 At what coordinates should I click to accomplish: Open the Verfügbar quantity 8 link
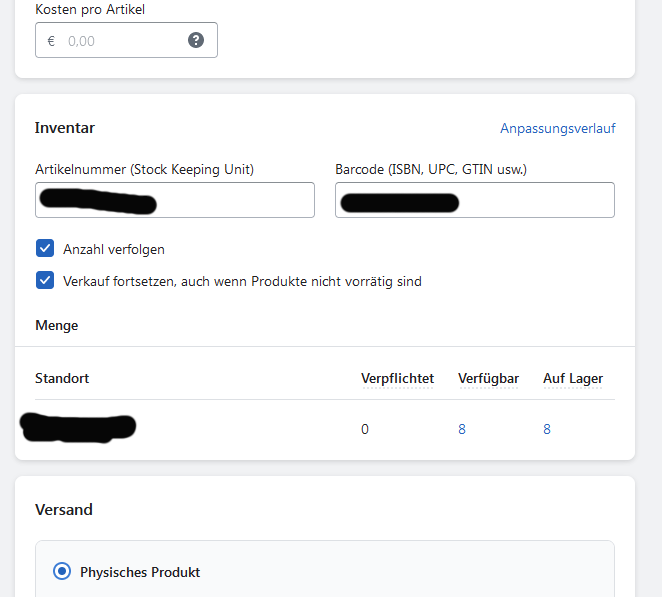pos(462,429)
